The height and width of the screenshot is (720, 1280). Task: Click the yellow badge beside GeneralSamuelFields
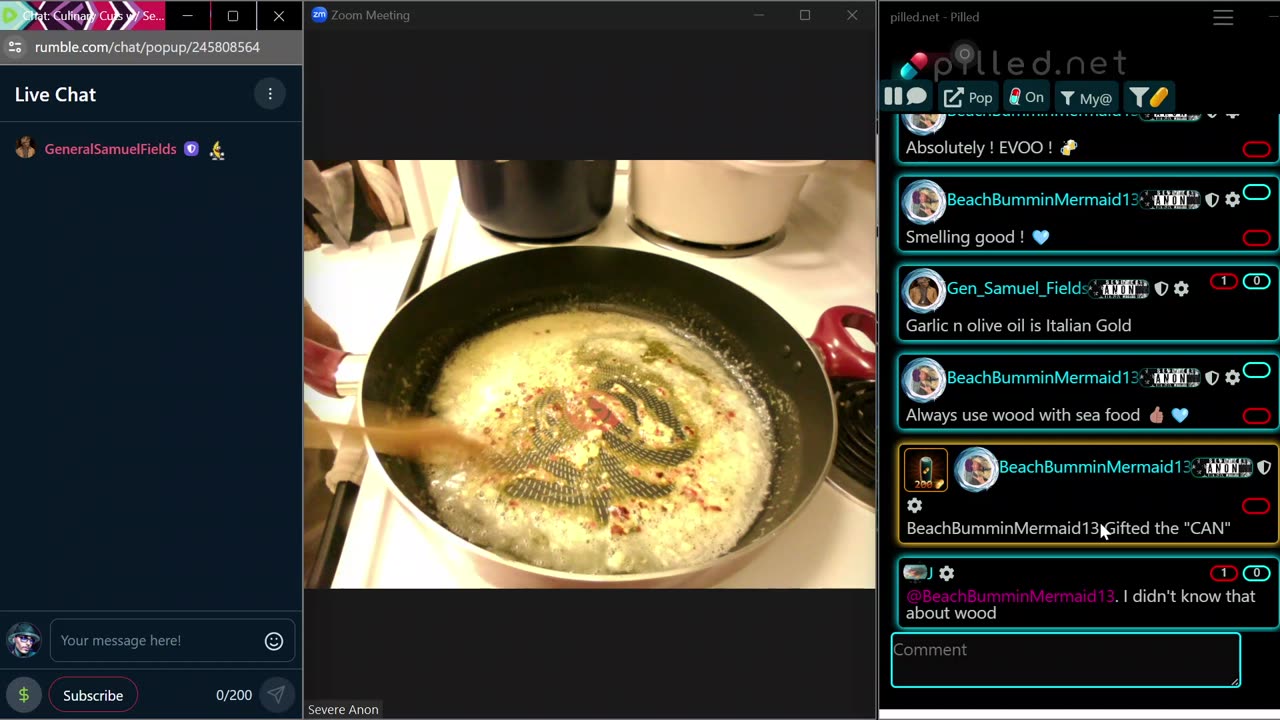[x=217, y=150]
